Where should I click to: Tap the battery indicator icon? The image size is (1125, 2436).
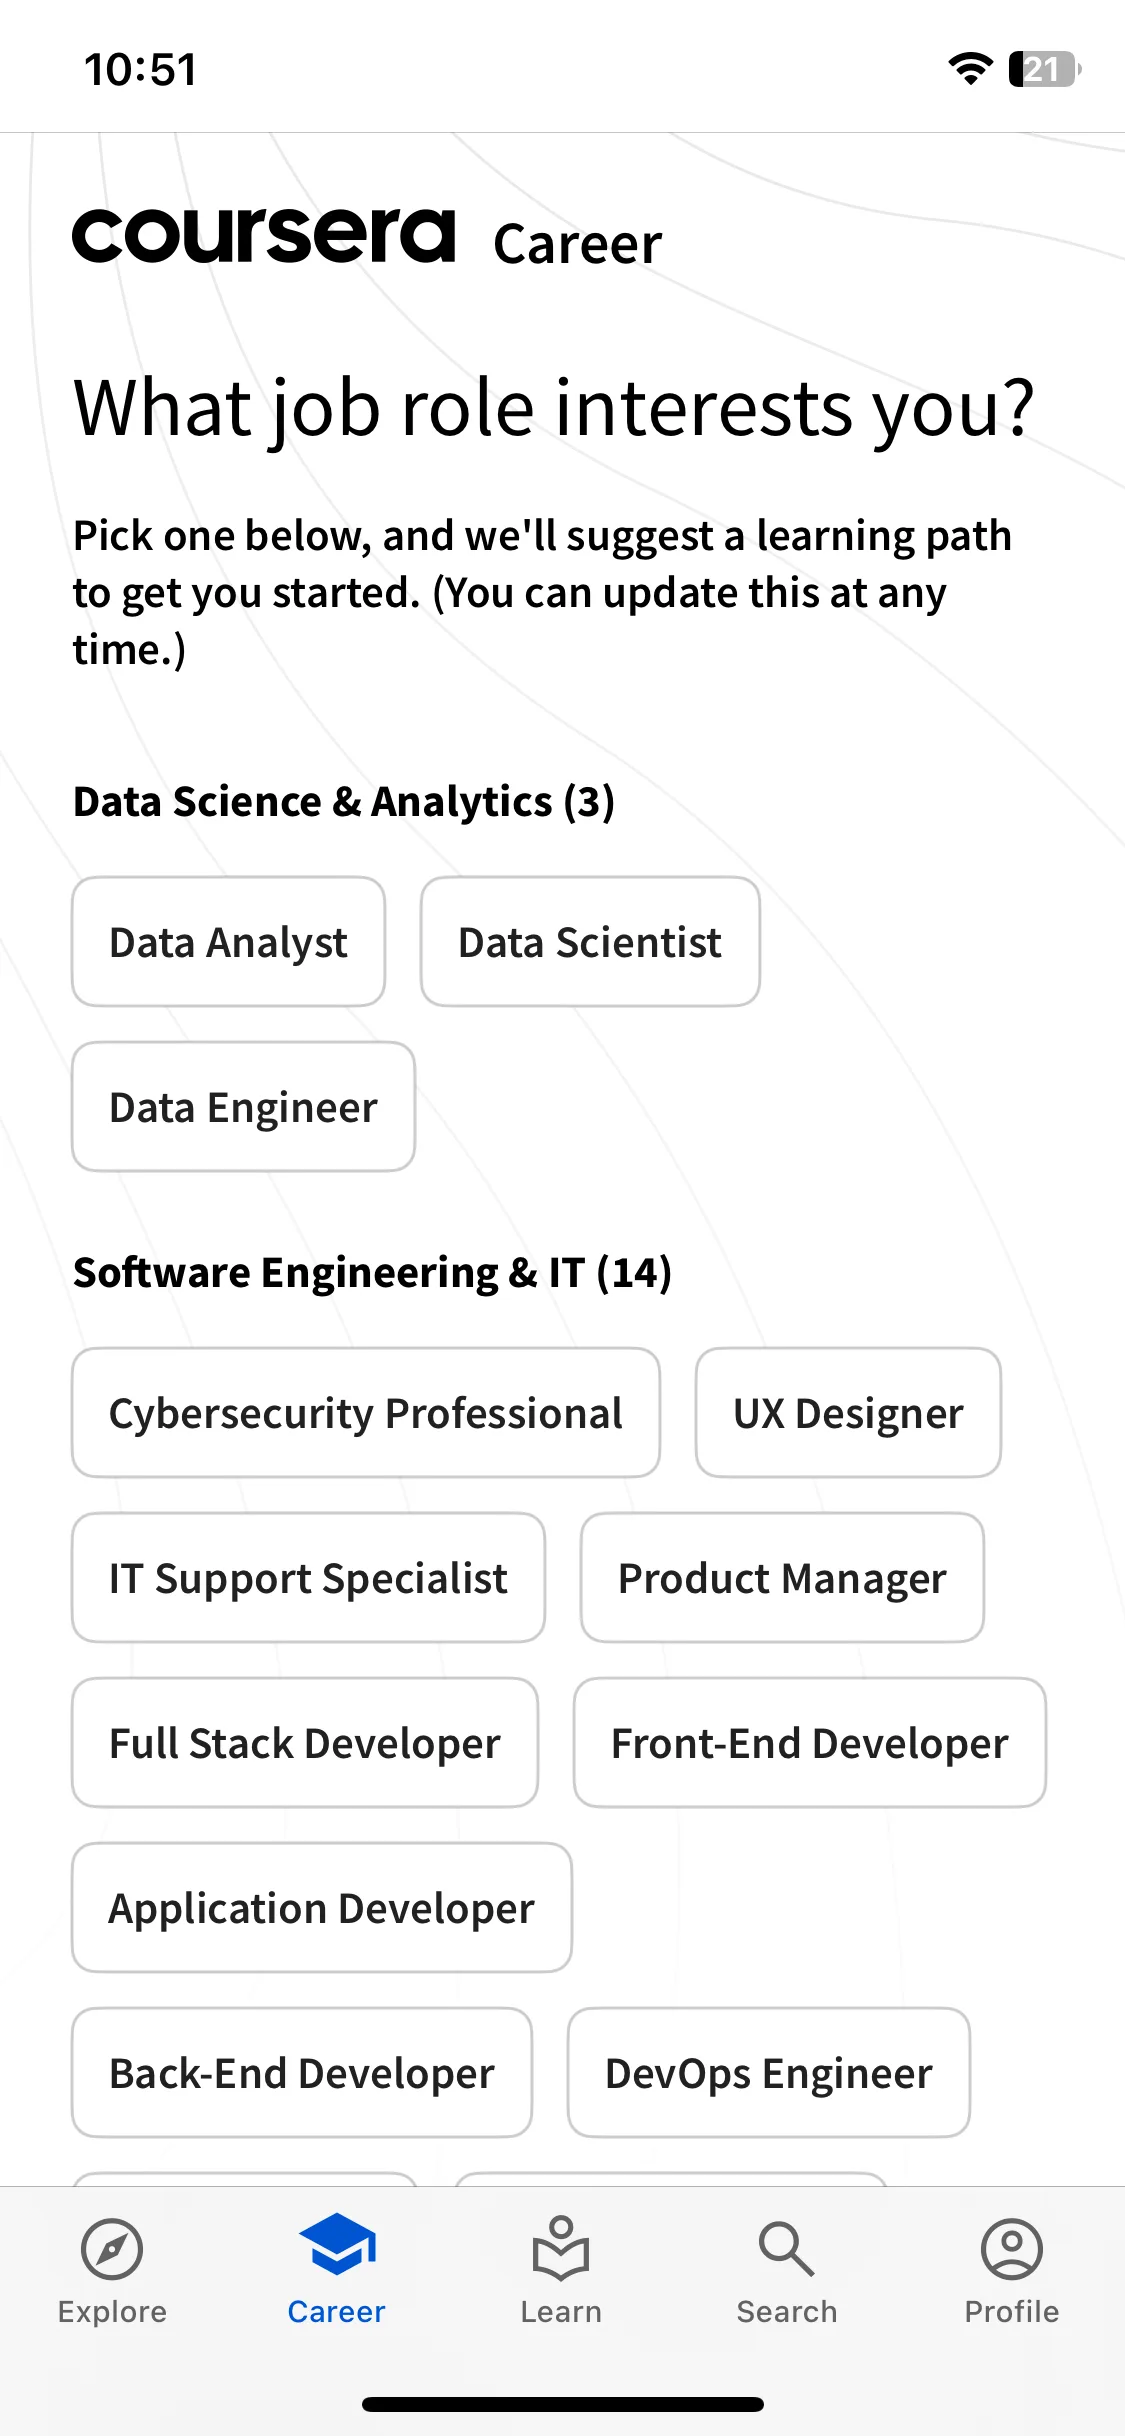pyautogui.click(x=1045, y=69)
